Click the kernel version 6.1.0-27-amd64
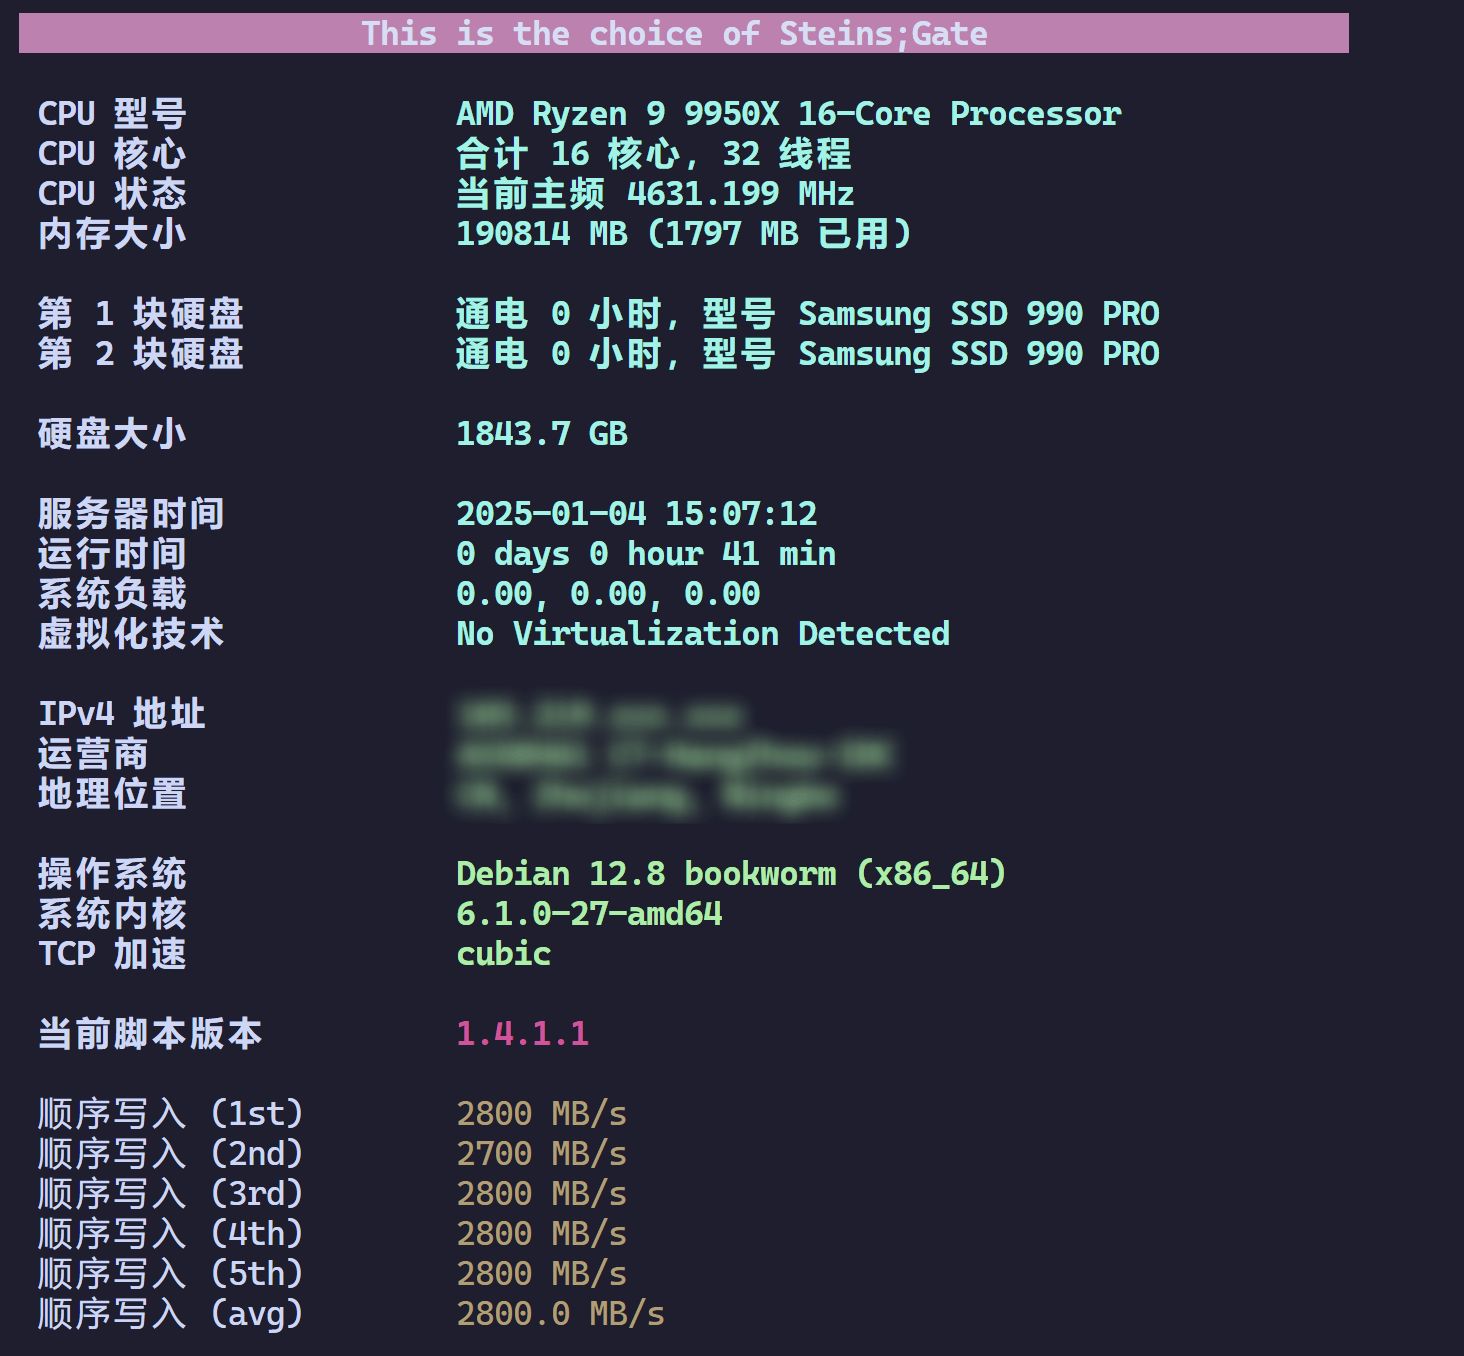 point(589,914)
